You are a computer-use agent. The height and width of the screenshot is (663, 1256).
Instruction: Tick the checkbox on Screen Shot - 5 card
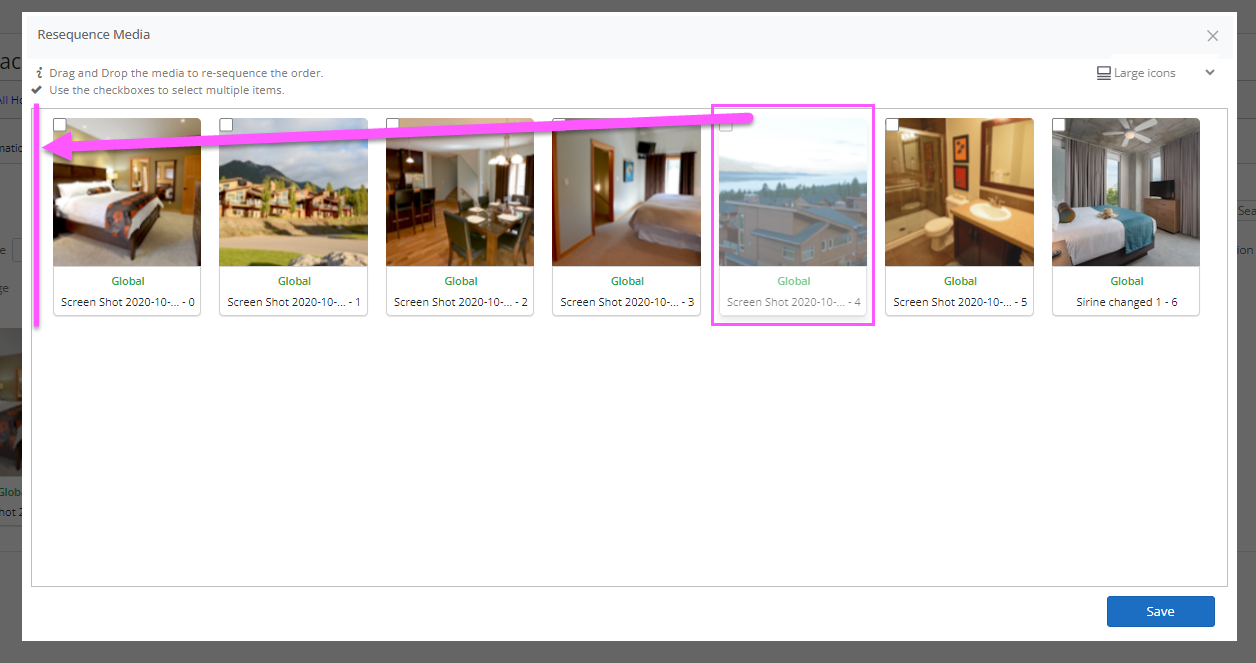click(x=892, y=125)
